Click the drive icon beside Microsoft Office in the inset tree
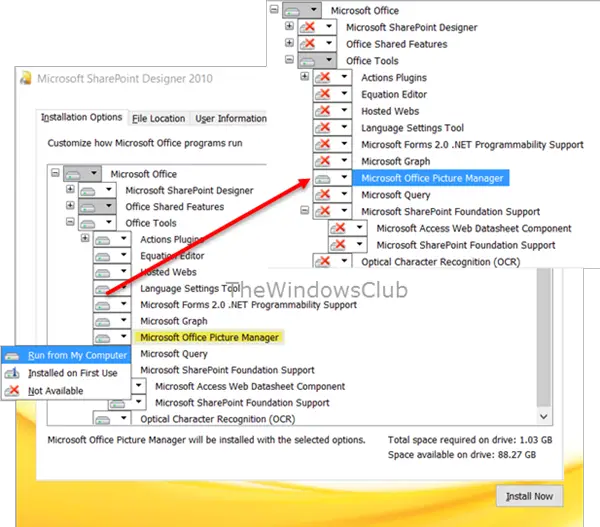 [292, 11]
